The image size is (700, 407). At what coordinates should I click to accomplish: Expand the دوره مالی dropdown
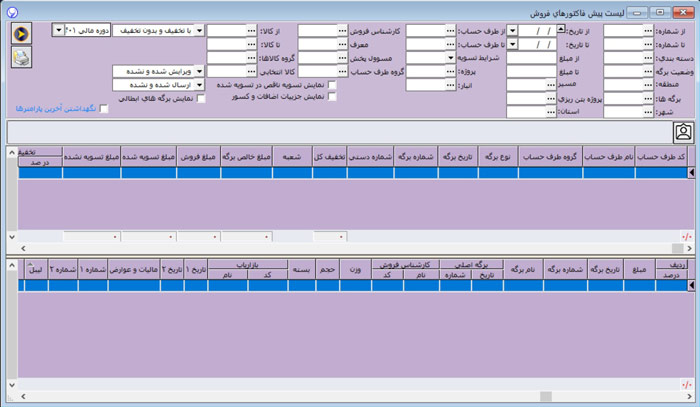[x=55, y=31]
